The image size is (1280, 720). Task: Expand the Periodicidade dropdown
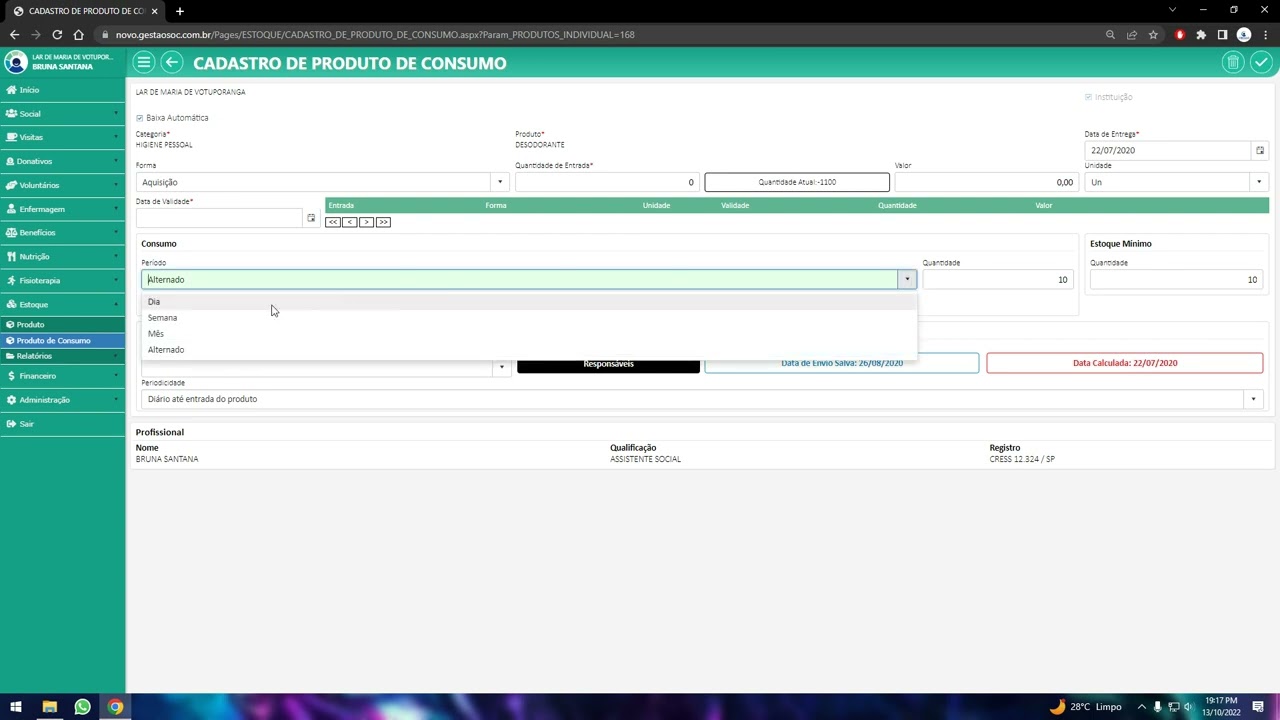[1252, 399]
